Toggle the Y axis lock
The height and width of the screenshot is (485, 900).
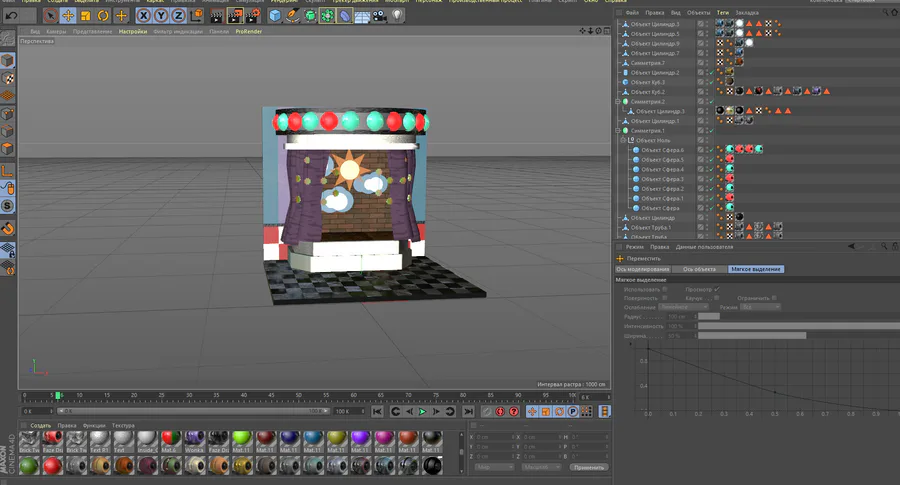161,15
